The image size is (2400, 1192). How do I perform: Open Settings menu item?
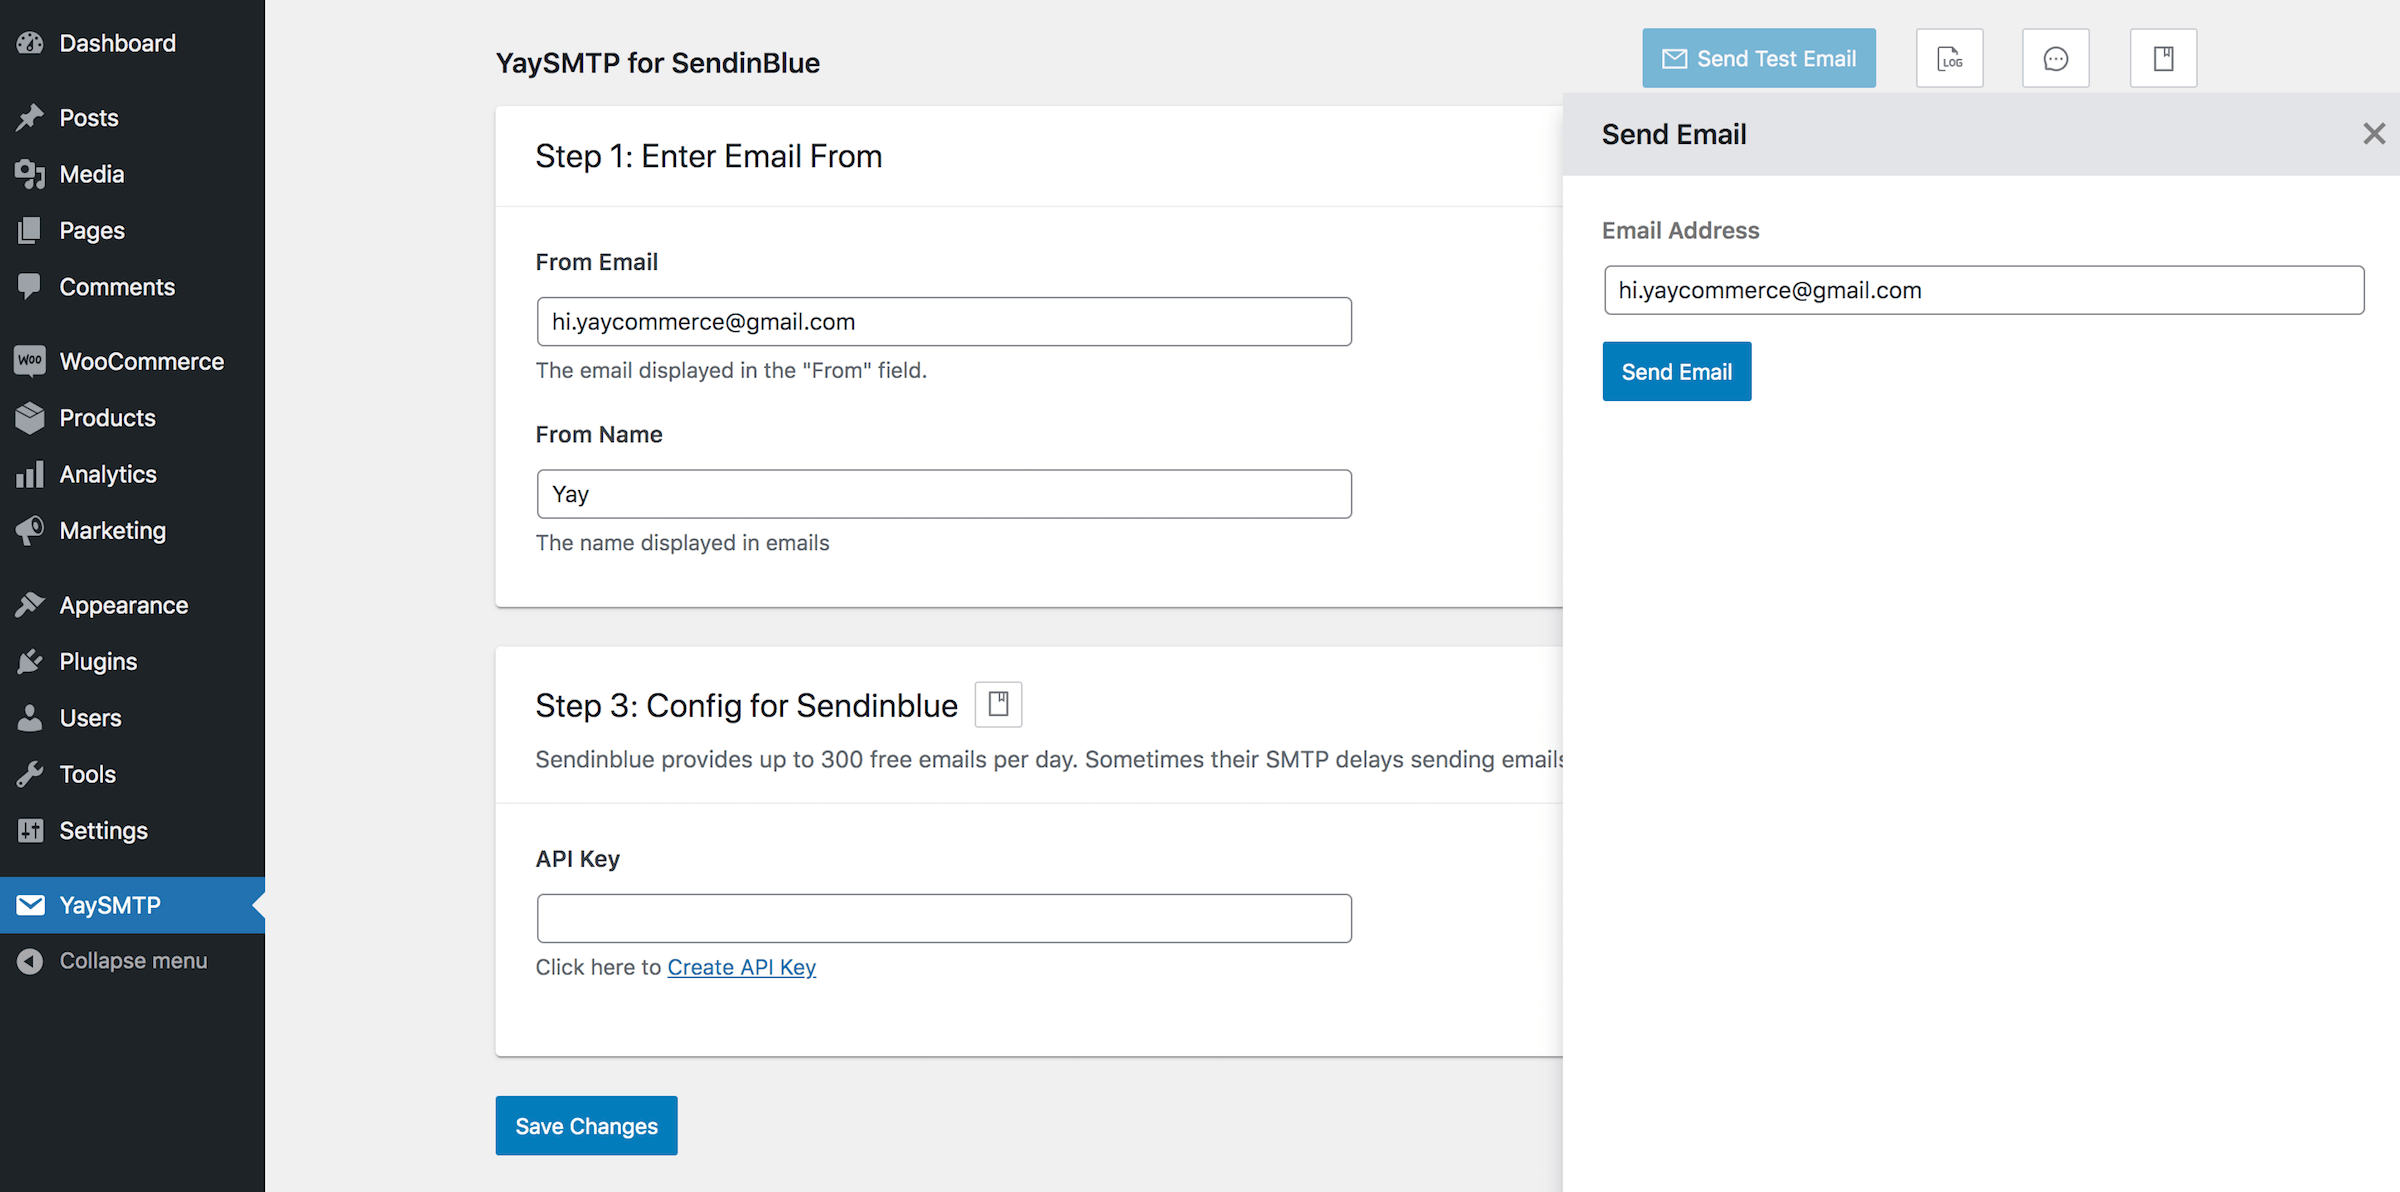(x=132, y=830)
